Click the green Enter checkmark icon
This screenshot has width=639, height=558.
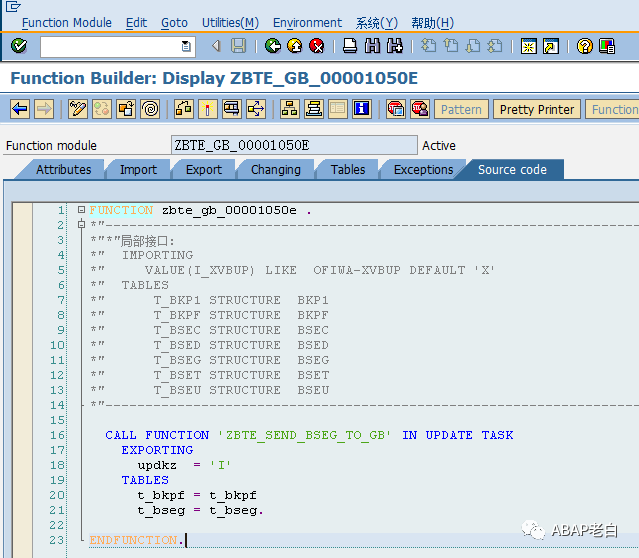[19, 46]
